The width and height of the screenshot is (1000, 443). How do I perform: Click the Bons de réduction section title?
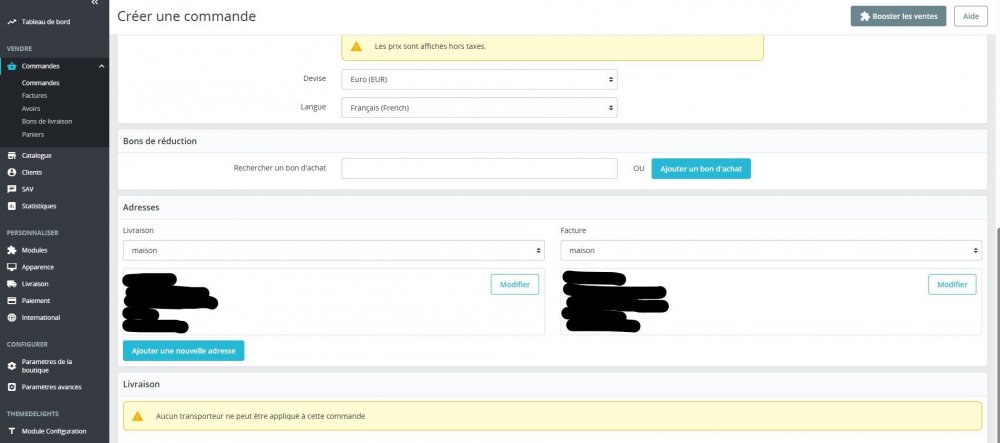(x=160, y=141)
